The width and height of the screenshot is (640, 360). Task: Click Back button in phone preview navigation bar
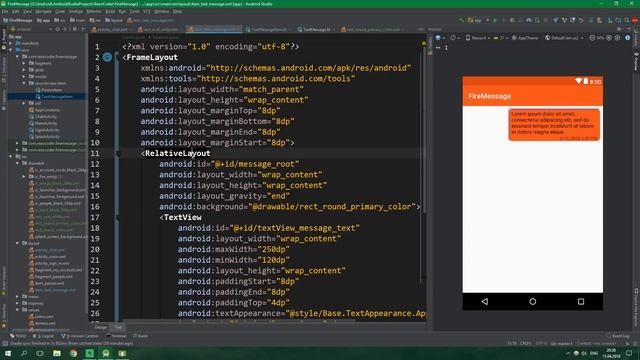(484, 302)
